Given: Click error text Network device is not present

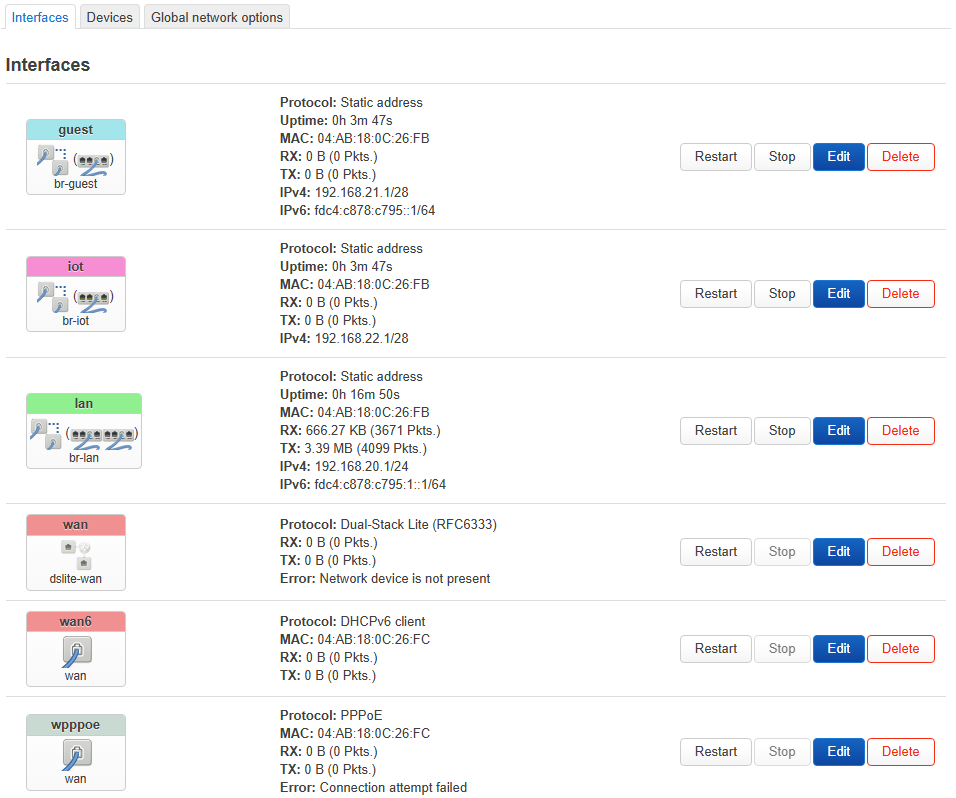Looking at the screenshot, I should tap(405, 579).
